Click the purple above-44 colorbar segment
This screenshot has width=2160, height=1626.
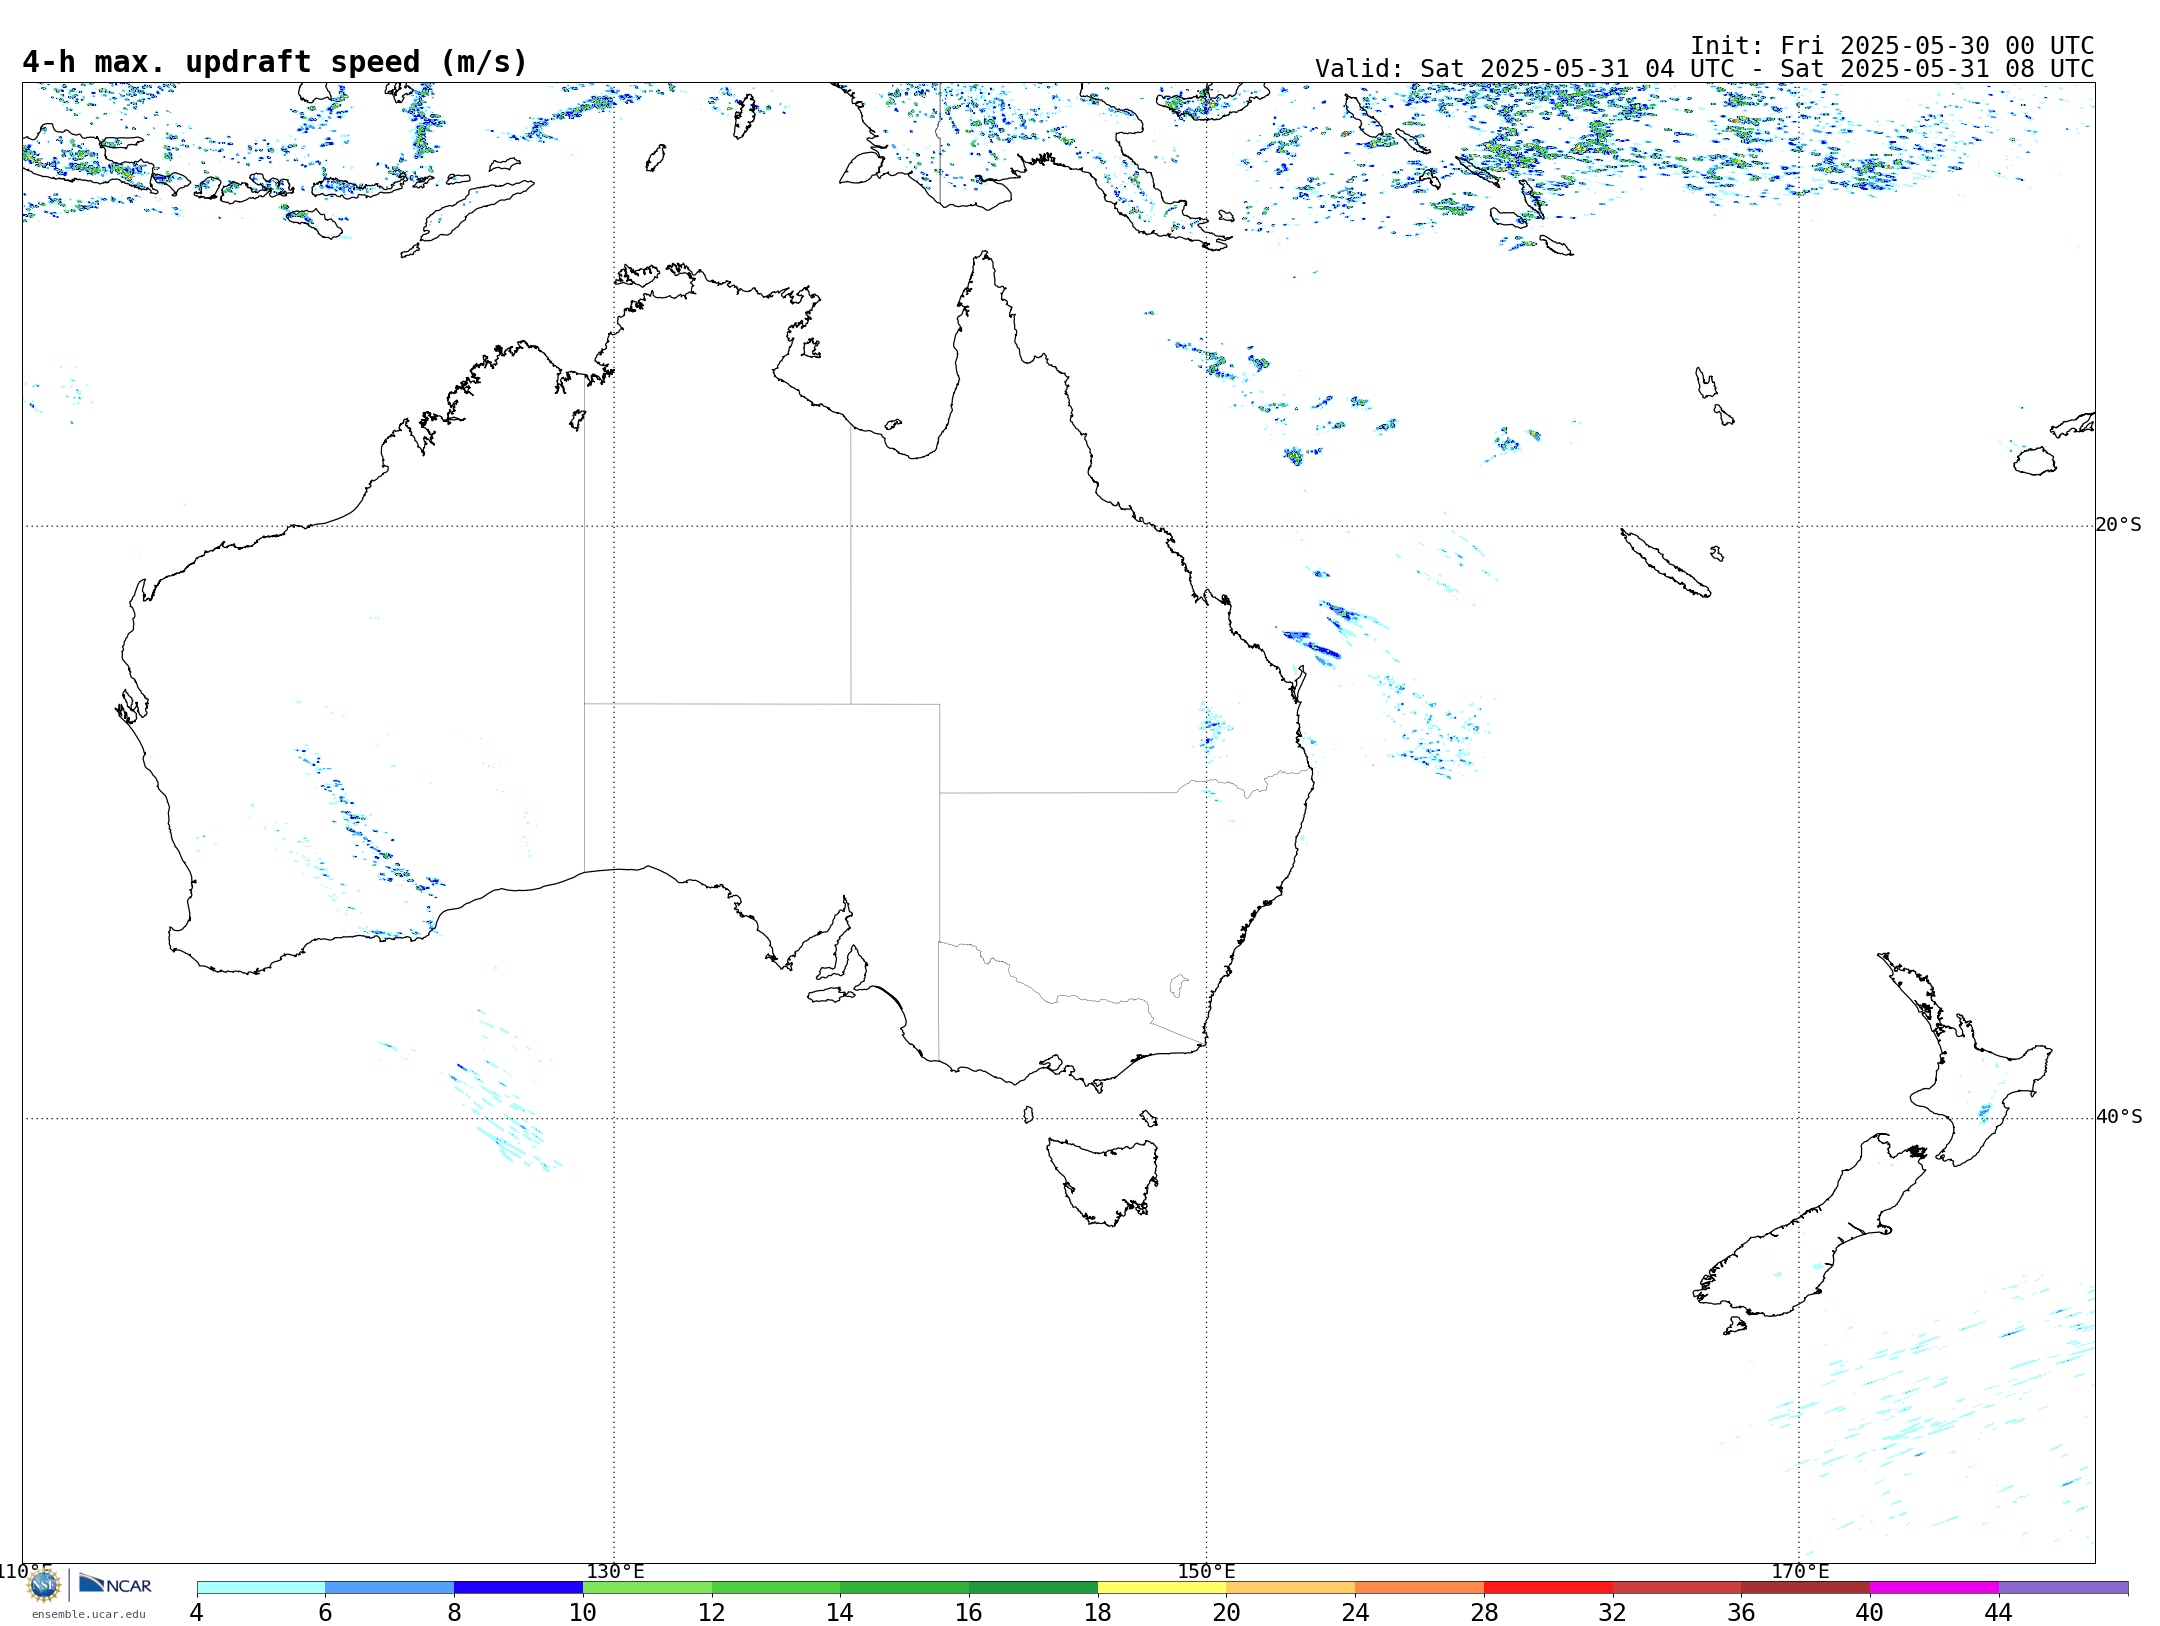(2064, 1588)
